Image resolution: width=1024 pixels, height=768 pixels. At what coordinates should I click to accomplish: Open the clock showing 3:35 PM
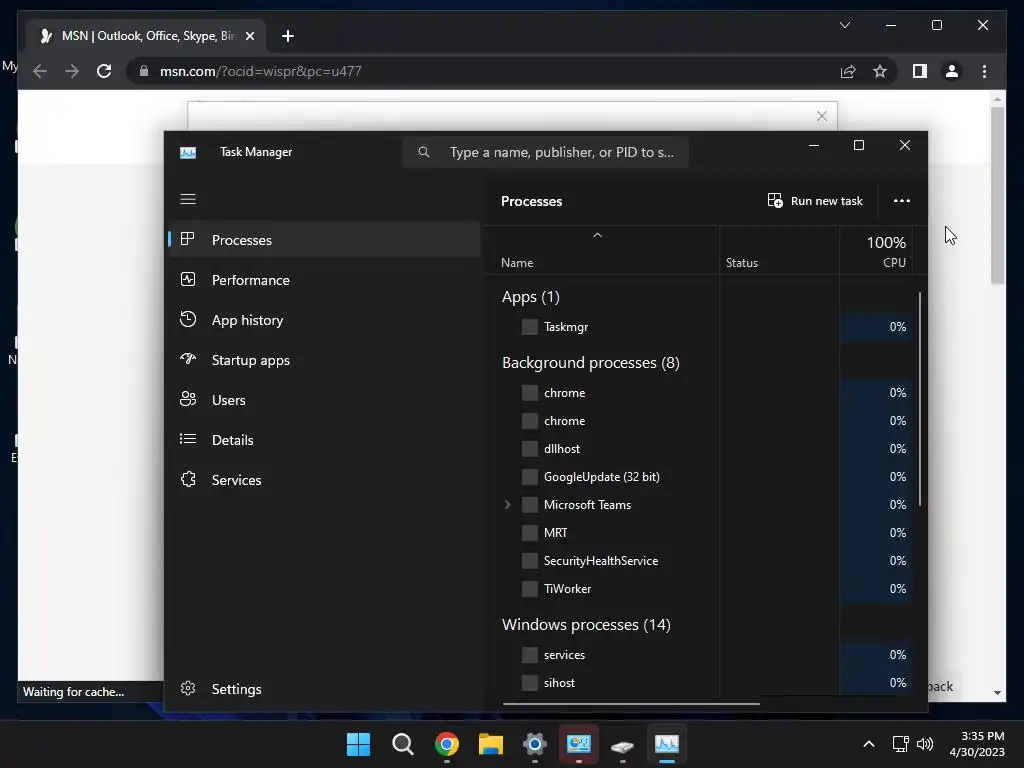pyautogui.click(x=977, y=744)
